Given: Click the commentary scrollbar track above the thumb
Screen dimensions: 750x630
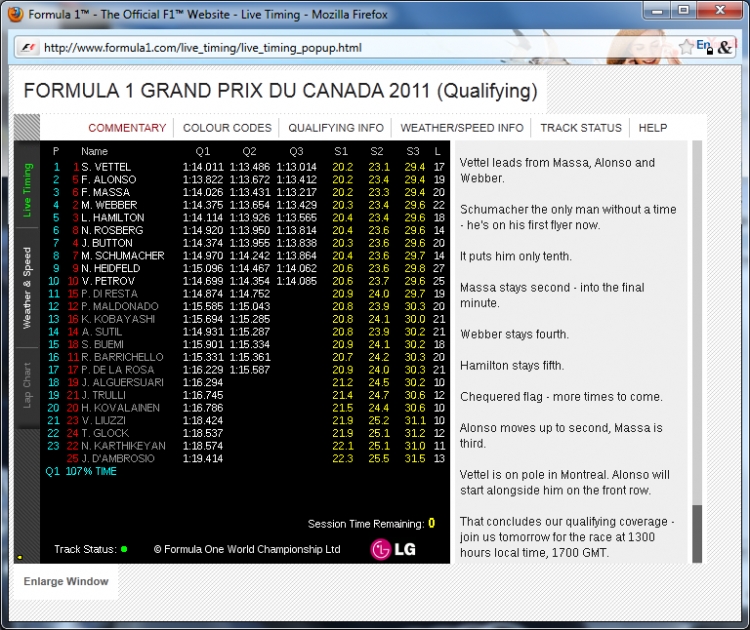Looking at the screenshot, I should [x=697, y=322].
